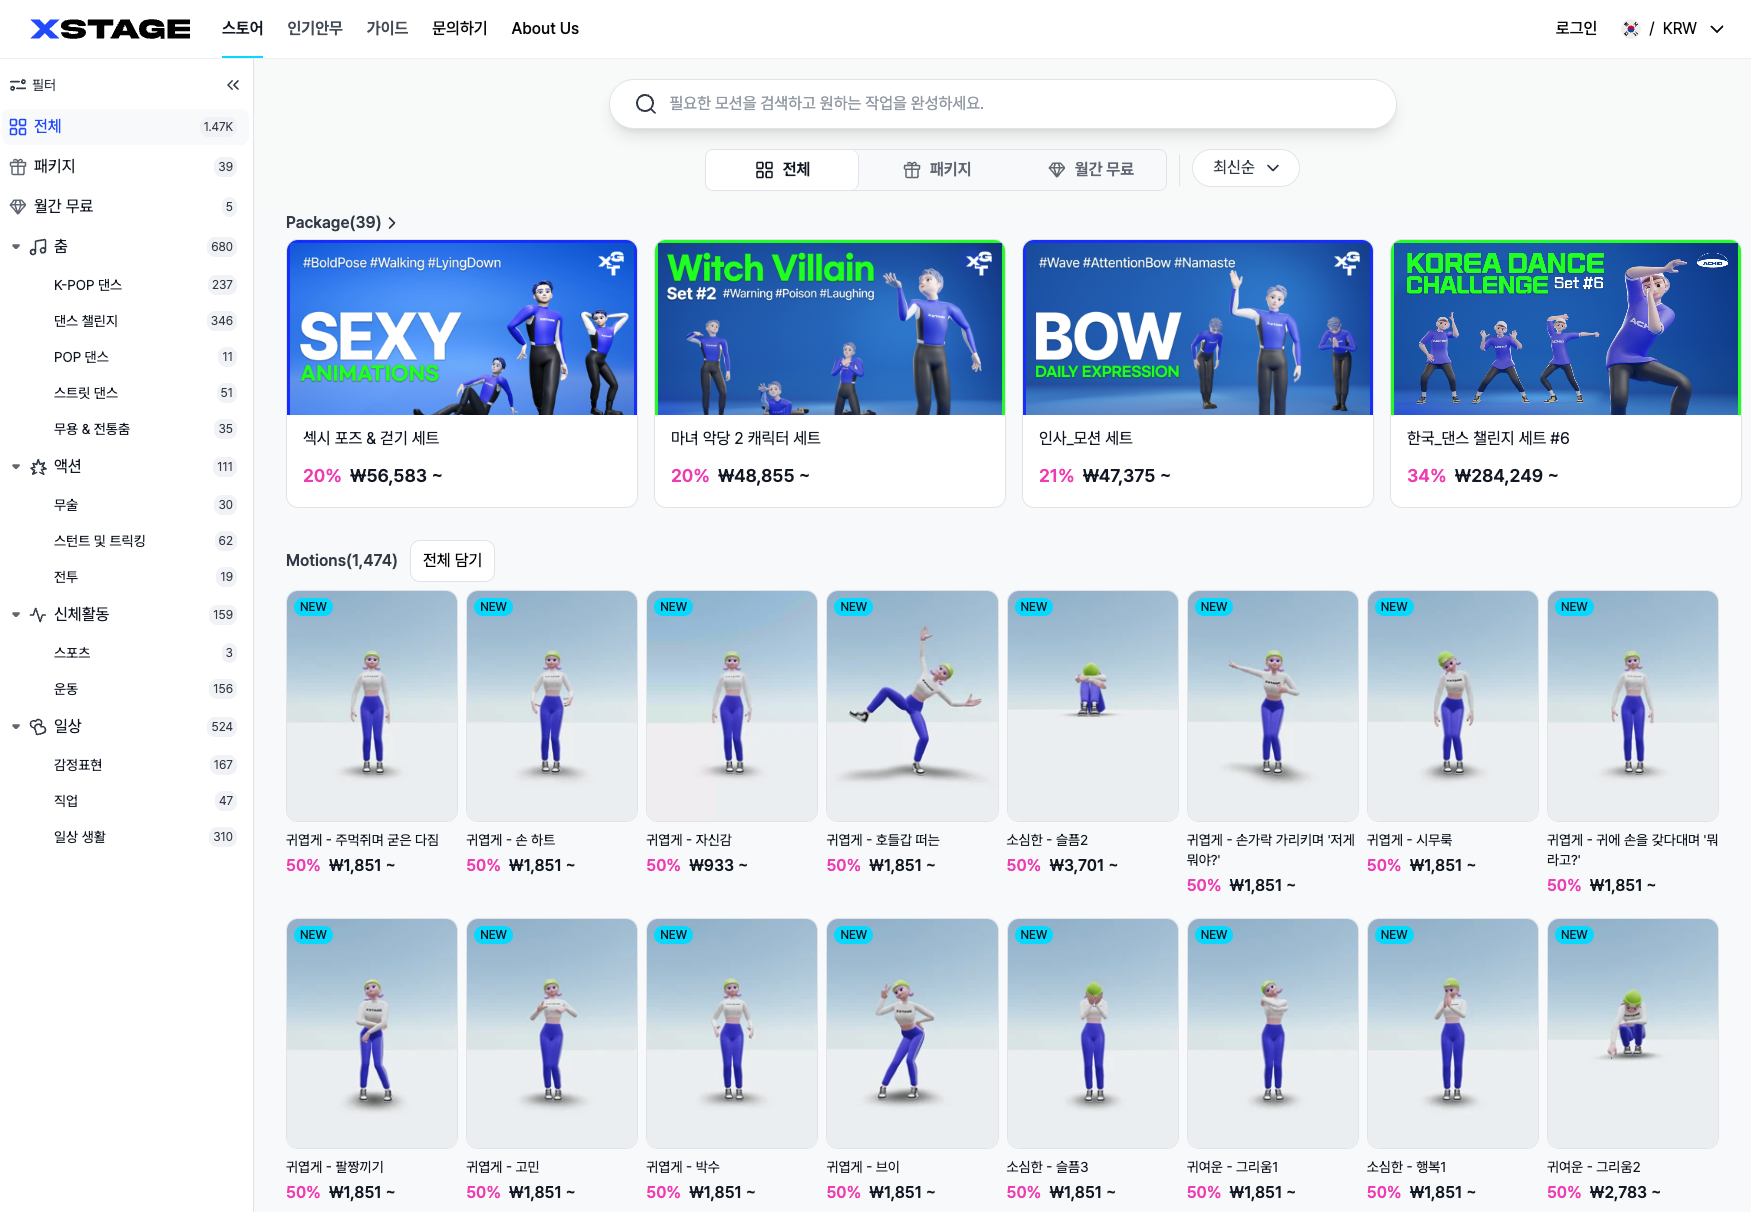Image resolution: width=1751 pixels, height=1212 pixels.
Task: Click 귀엽게 - 시무룩 title text
Action: (x=1410, y=840)
